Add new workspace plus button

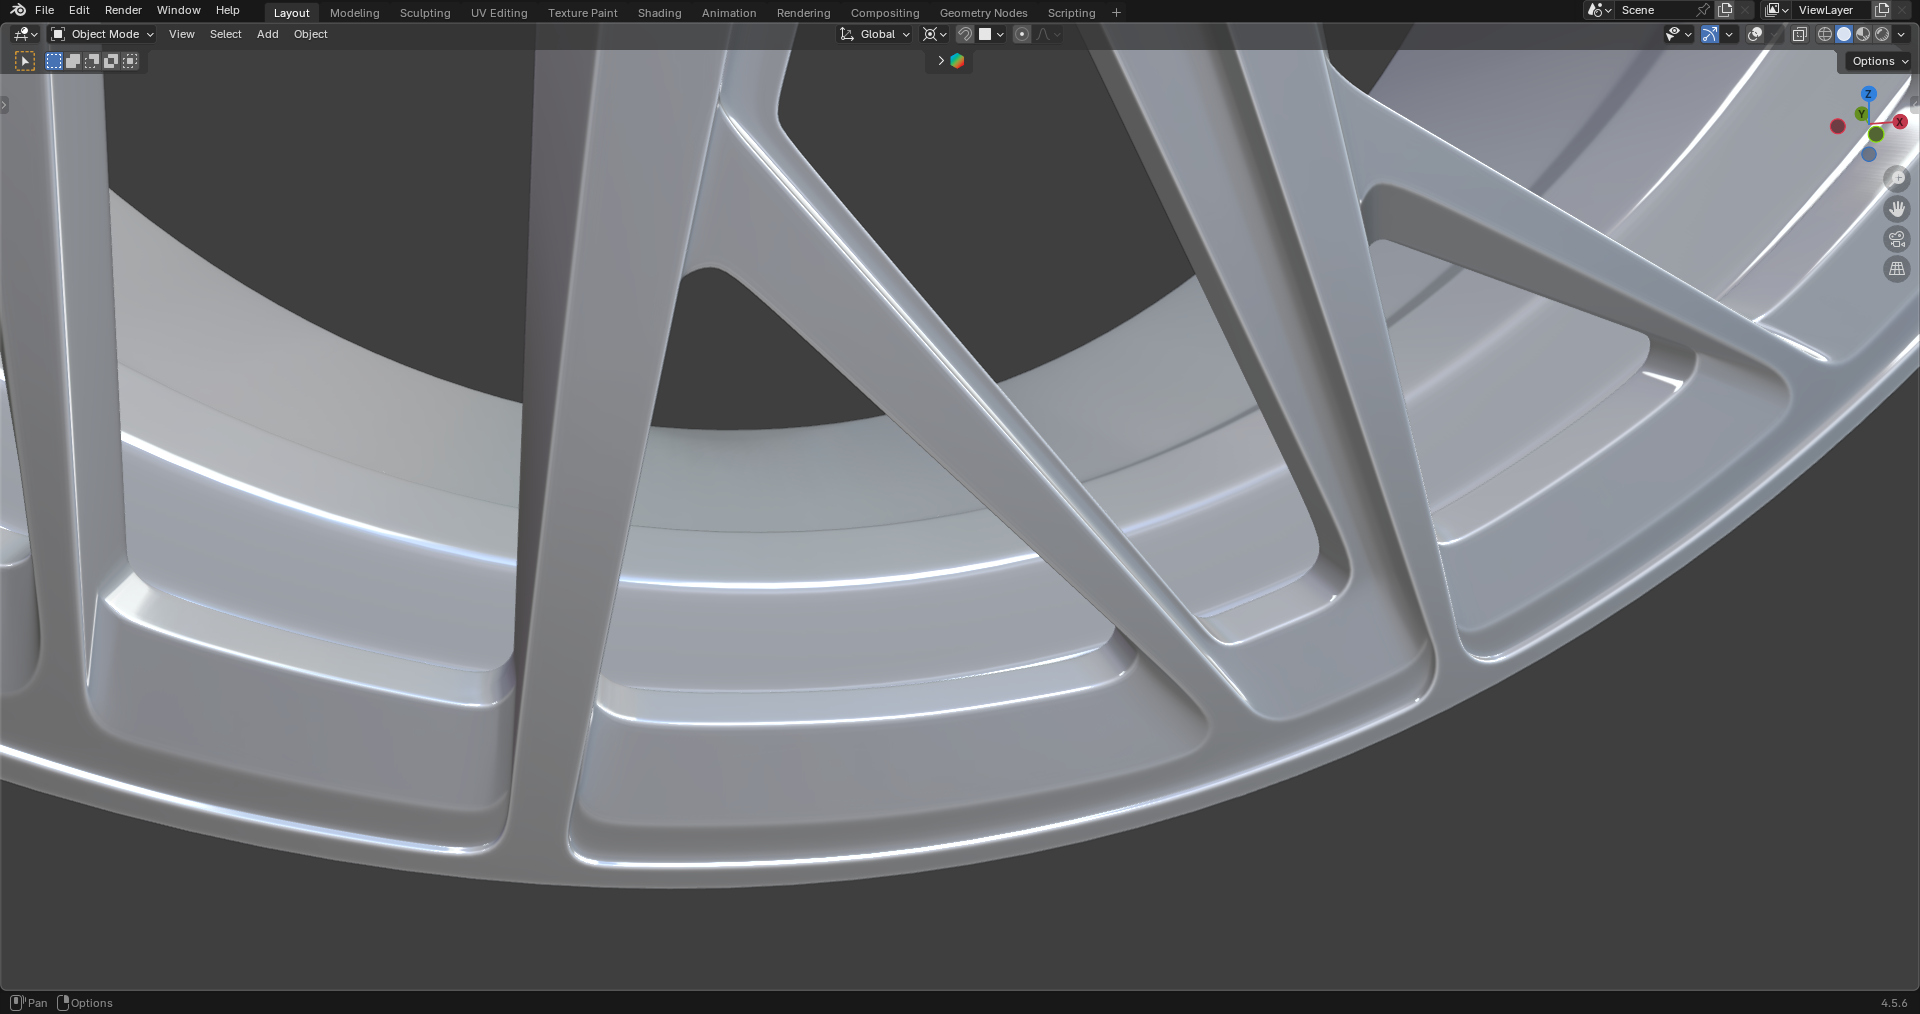[1116, 13]
